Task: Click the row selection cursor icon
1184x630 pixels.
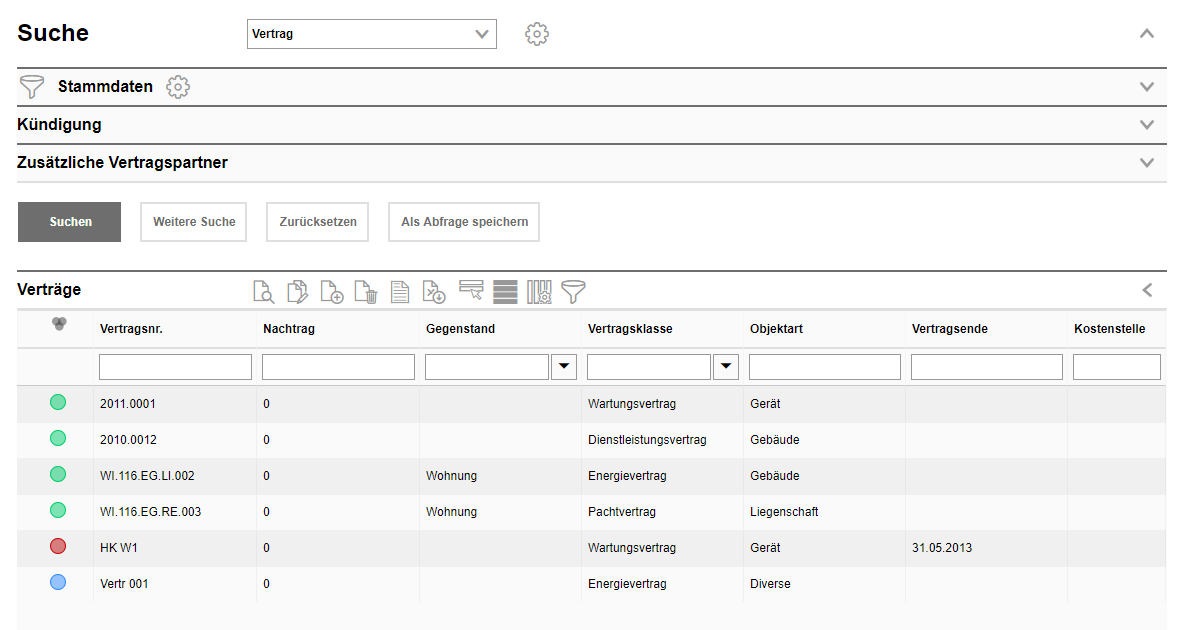Action: coord(471,291)
